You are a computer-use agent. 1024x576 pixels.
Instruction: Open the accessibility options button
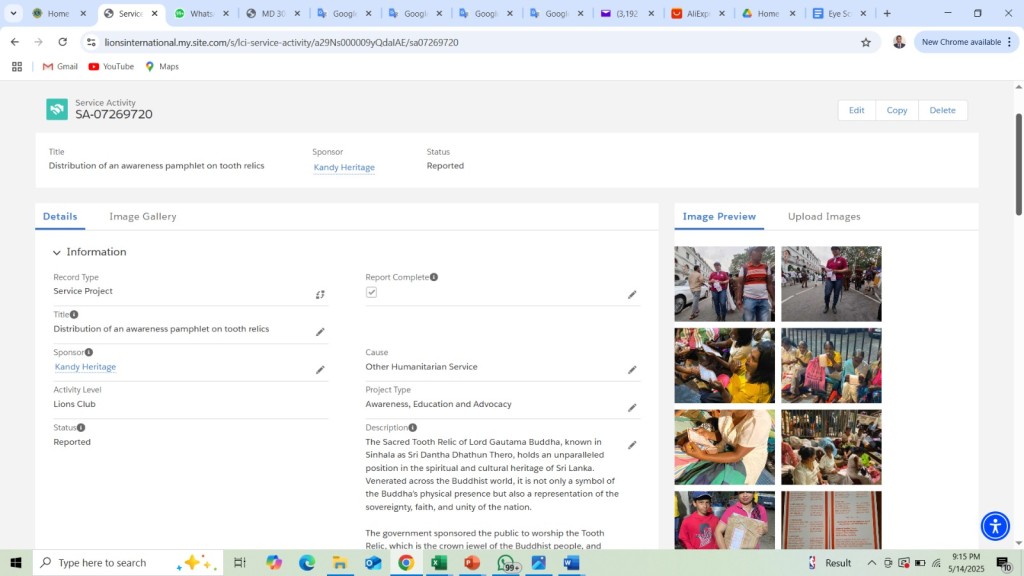point(995,526)
